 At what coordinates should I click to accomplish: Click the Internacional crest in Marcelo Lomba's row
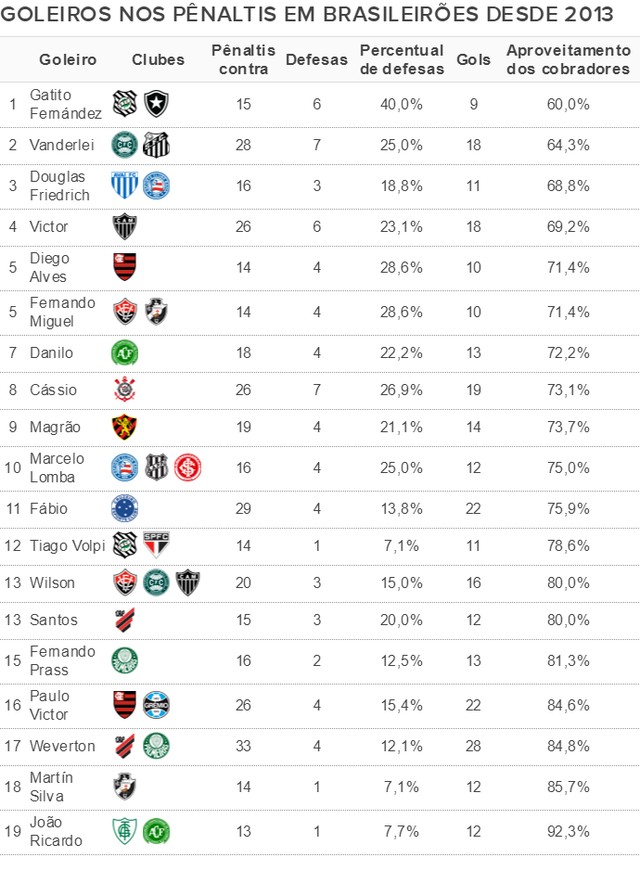188,467
